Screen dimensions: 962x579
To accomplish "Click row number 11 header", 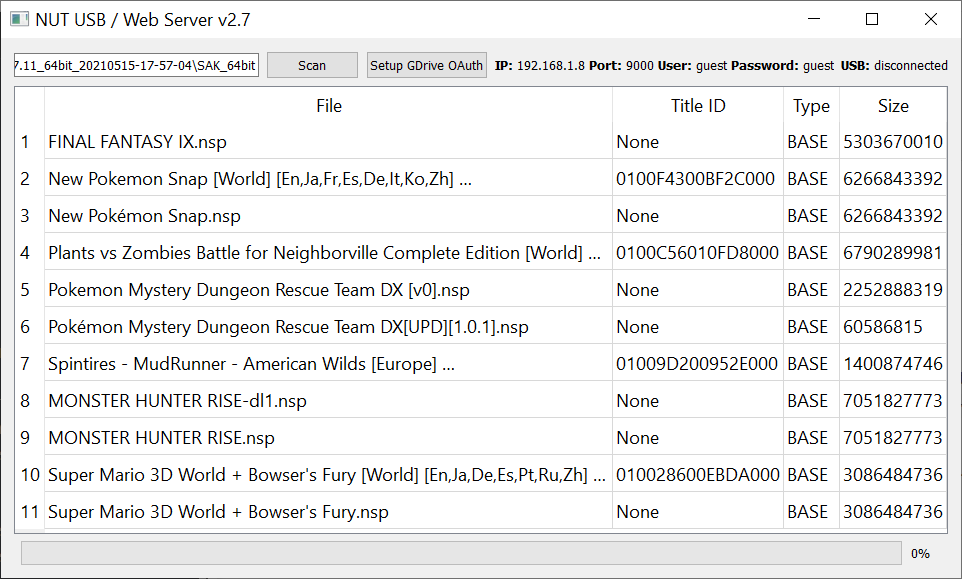I will pos(29,512).
